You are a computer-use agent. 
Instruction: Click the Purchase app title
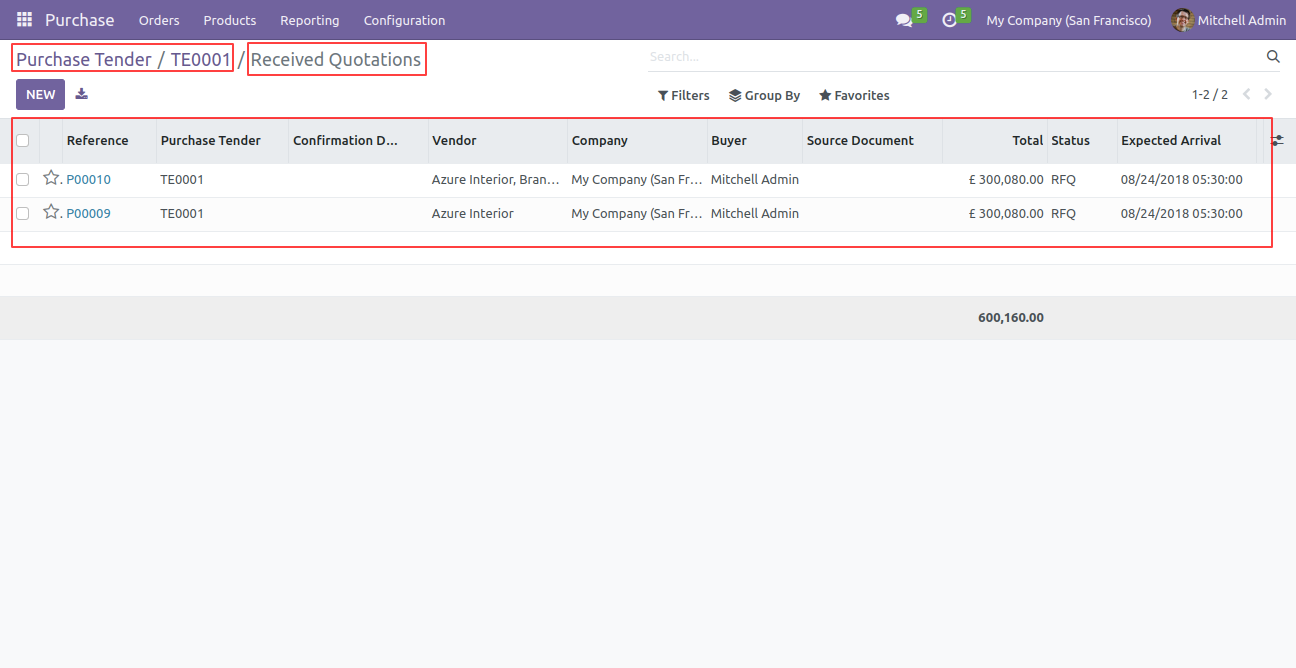click(x=80, y=20)
